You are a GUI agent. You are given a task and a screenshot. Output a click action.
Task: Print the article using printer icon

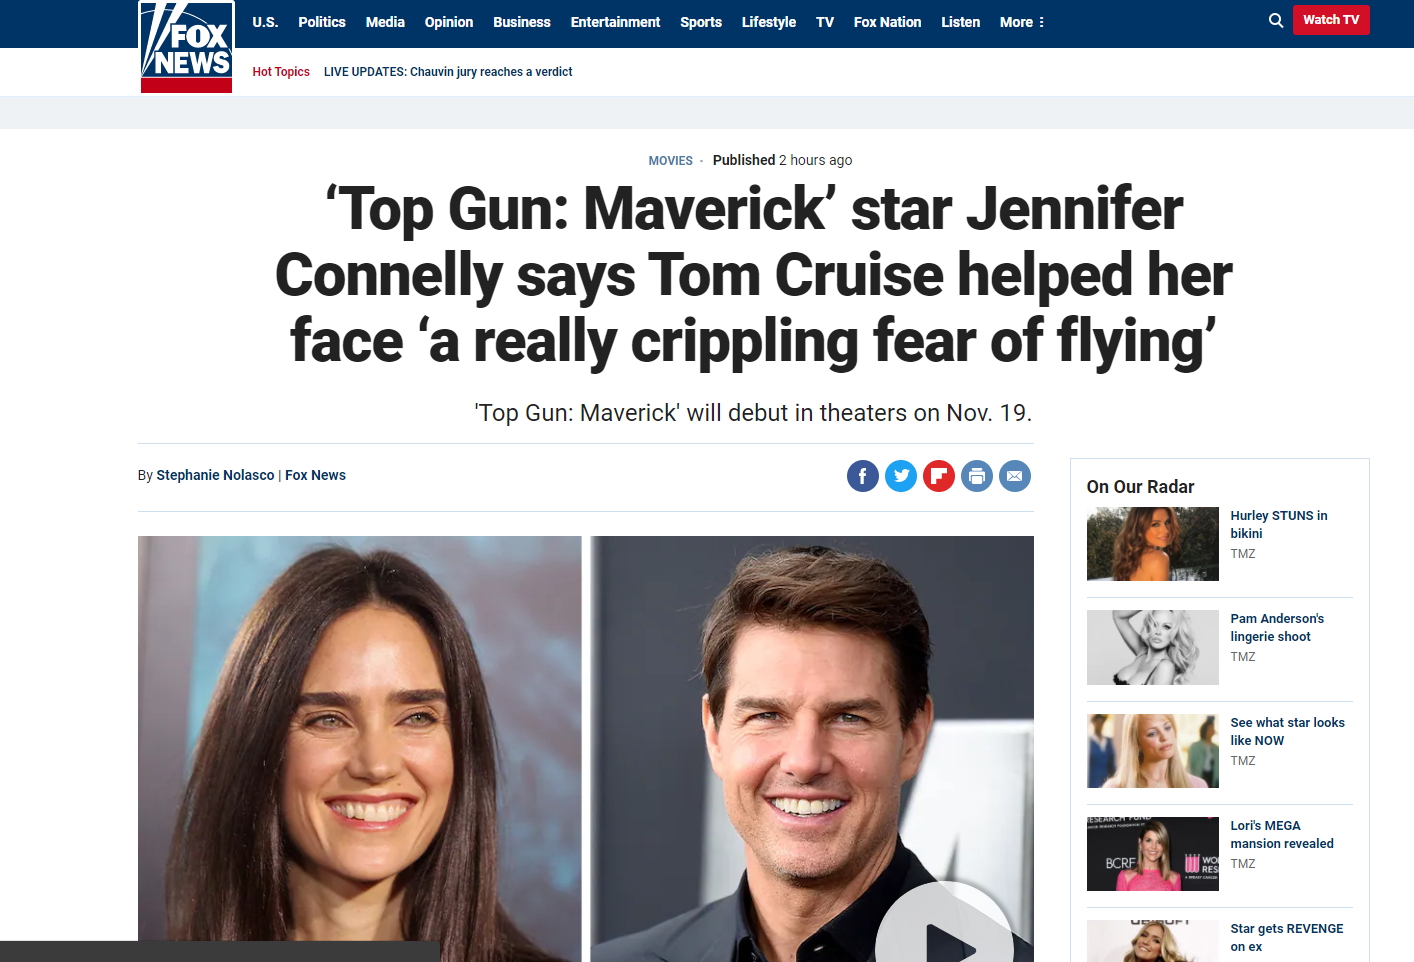pos(977,476)
